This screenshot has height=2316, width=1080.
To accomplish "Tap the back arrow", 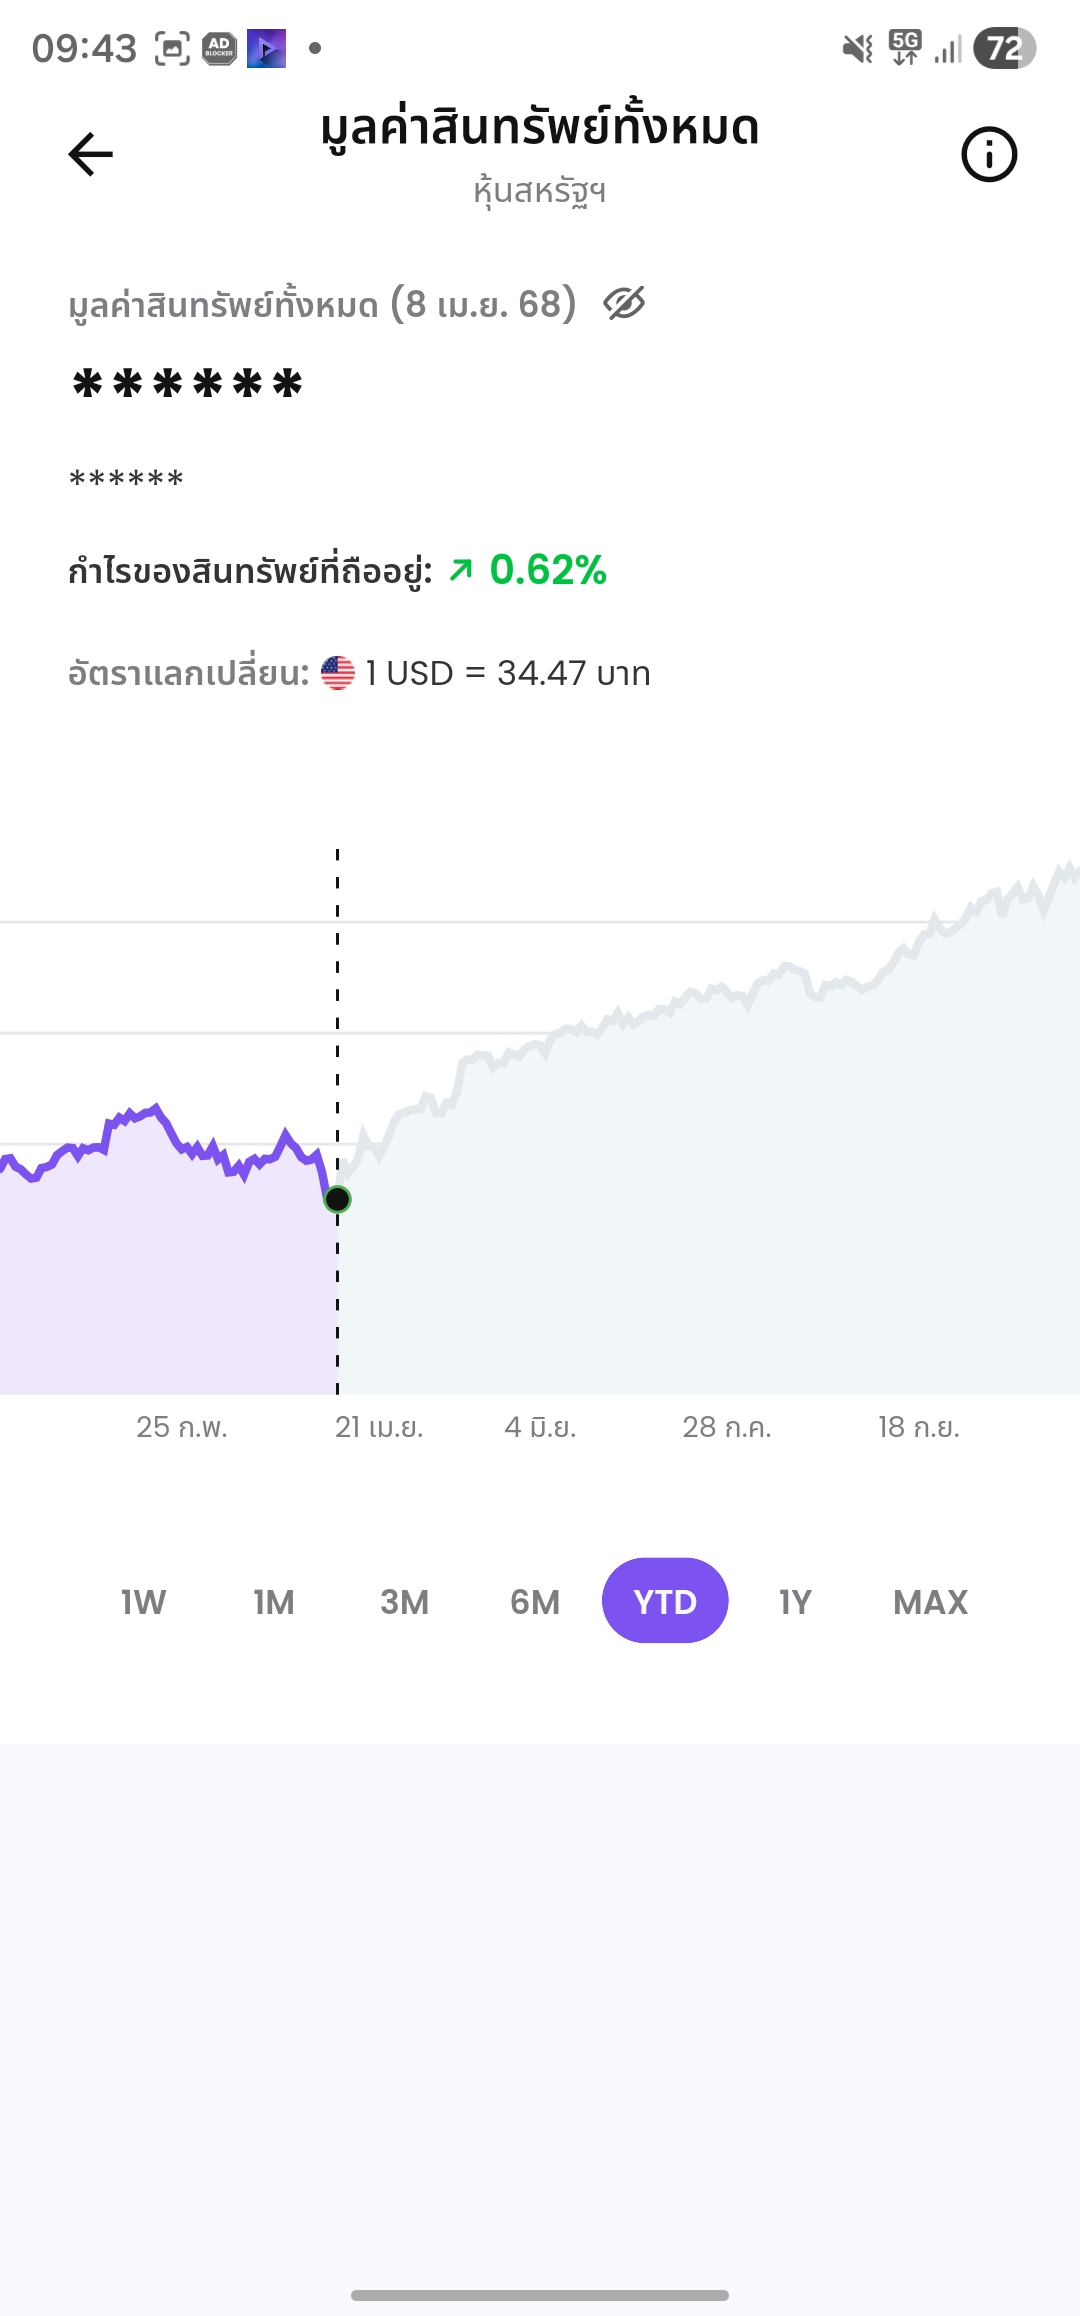I will [91, 154].
